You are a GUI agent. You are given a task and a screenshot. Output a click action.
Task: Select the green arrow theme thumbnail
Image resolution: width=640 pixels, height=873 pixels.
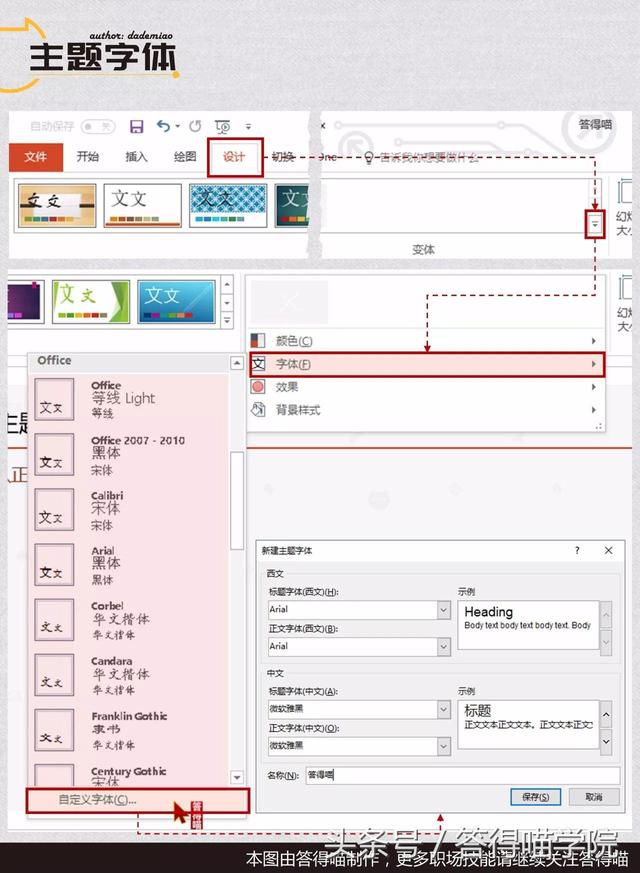(91, 302)
